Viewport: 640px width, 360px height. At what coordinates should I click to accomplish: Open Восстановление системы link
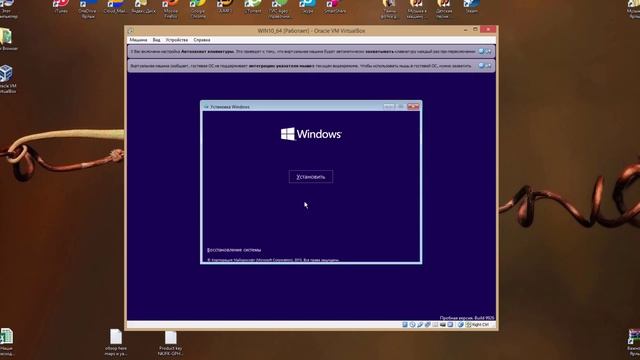(234, 250)
